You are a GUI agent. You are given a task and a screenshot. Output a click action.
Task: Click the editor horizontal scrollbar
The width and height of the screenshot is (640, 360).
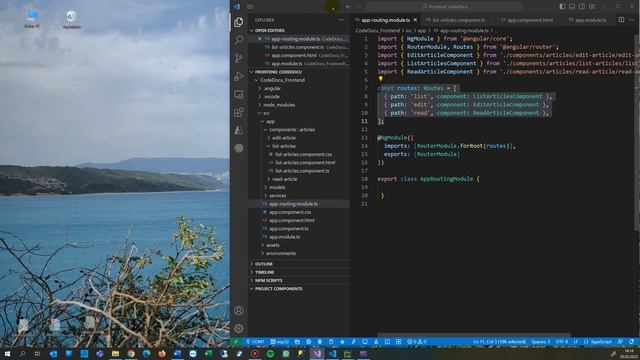(473, 335)
